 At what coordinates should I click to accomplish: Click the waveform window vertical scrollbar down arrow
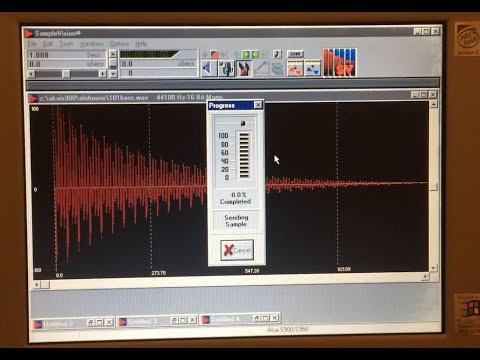click(x=433, y=268)
